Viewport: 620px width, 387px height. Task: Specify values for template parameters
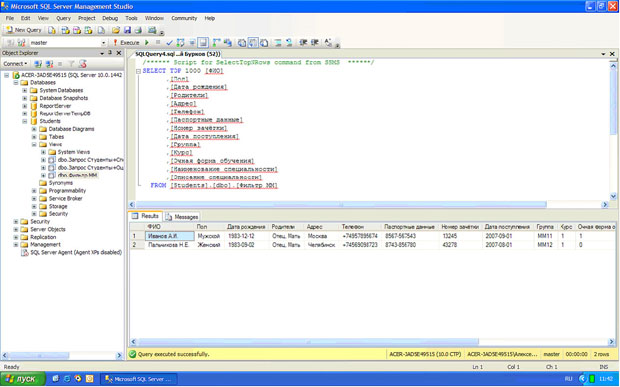328,43
